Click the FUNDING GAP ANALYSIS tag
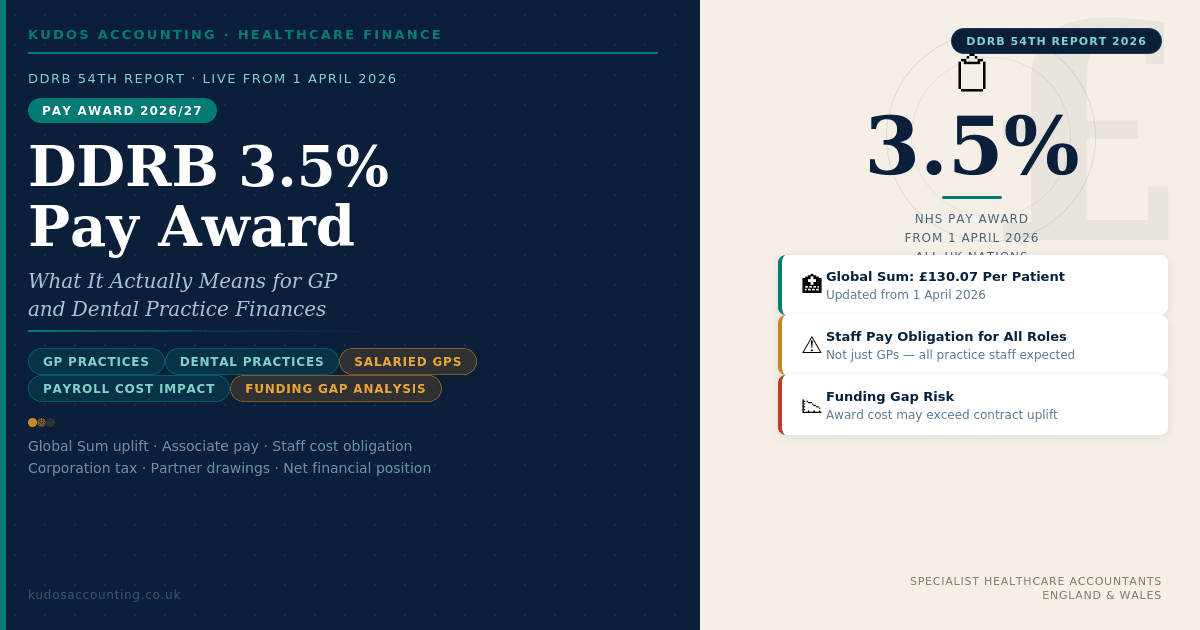Image resolution: width=1200 pixels, height=630 pixels. [x=336, y=389]
